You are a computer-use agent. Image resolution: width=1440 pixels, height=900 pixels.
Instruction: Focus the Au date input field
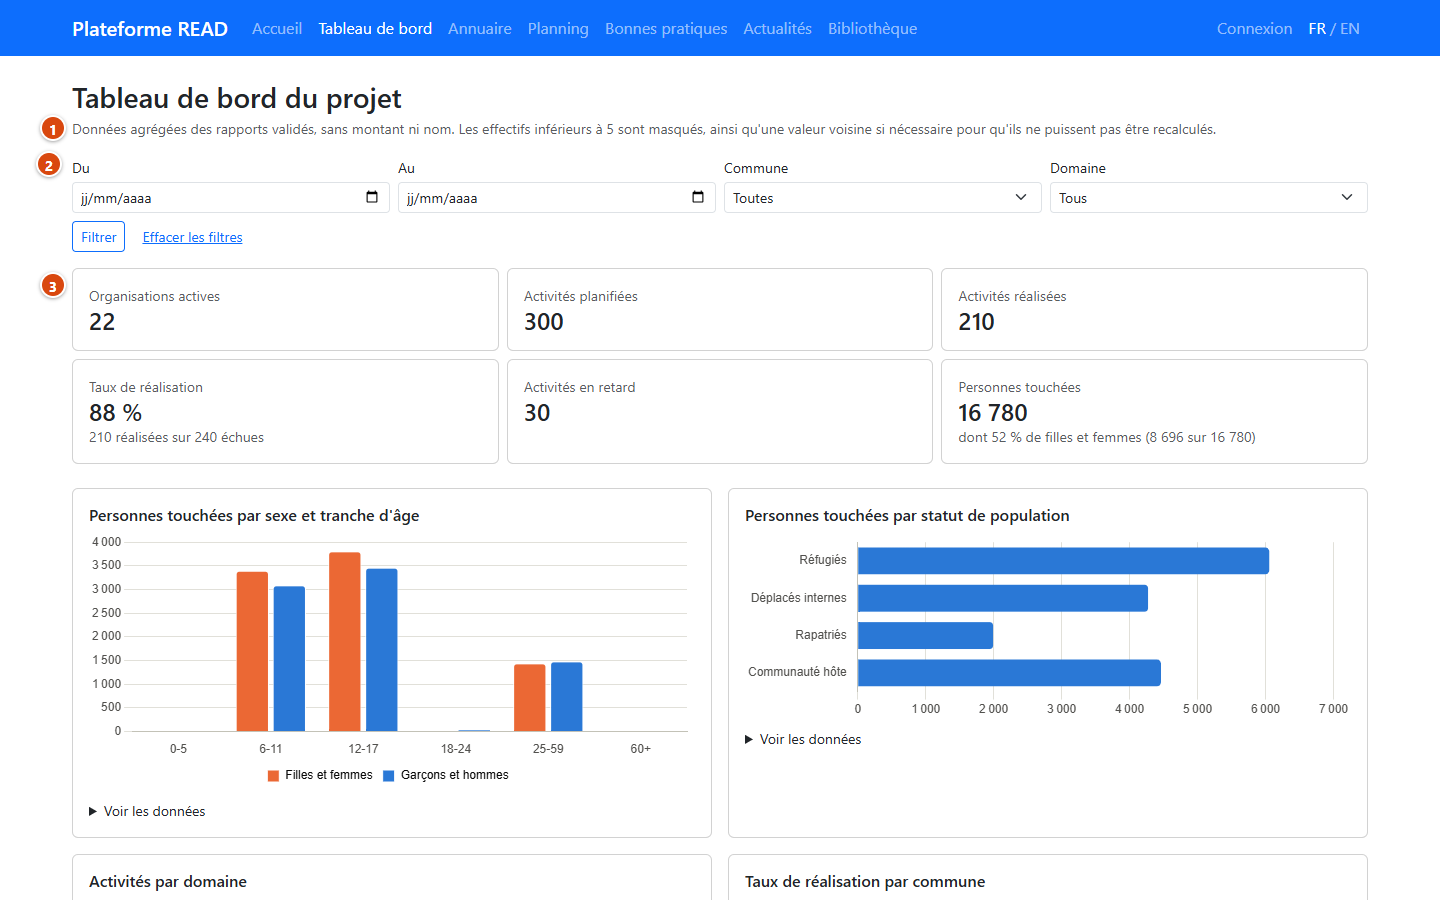tap(557, 198)
